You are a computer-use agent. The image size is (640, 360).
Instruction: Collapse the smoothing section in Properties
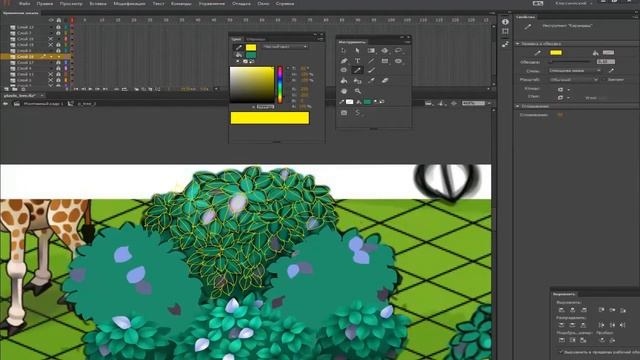coord(518,106)
